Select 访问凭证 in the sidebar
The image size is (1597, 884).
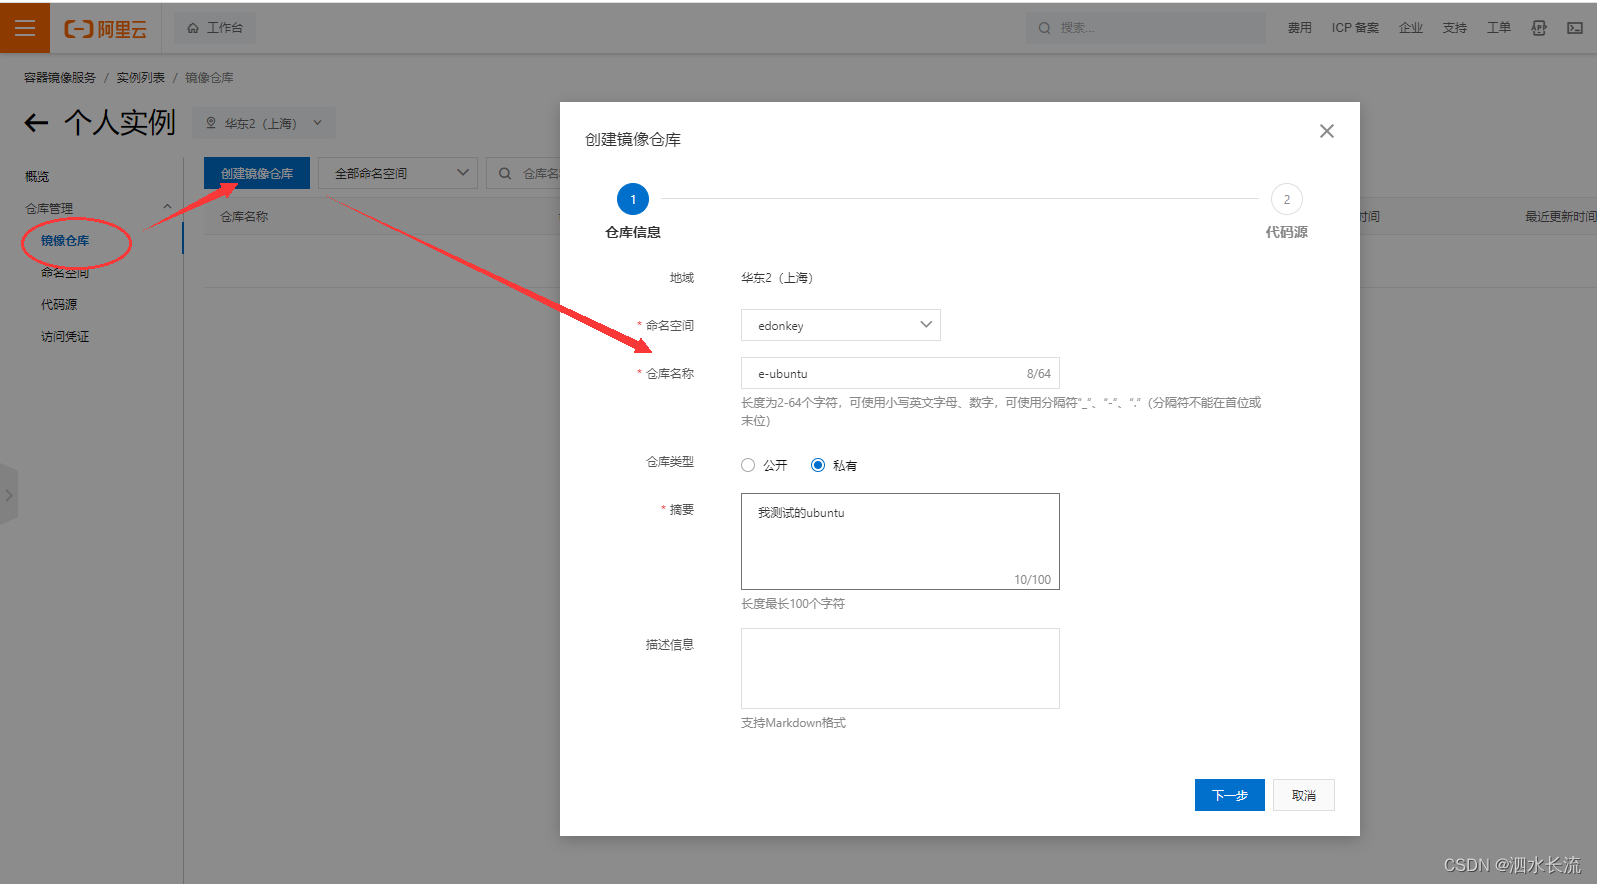point(65,336)
